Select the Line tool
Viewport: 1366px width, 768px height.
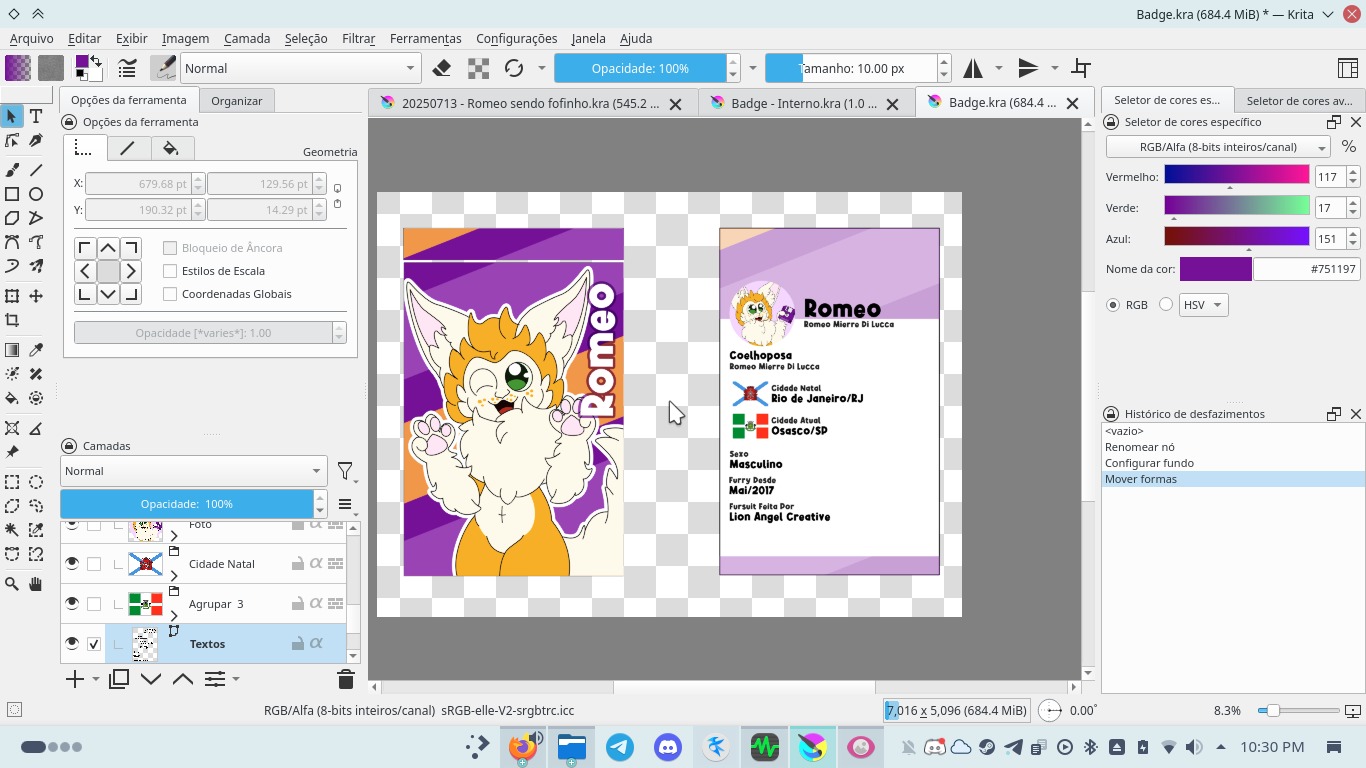[x=36, y=170]
